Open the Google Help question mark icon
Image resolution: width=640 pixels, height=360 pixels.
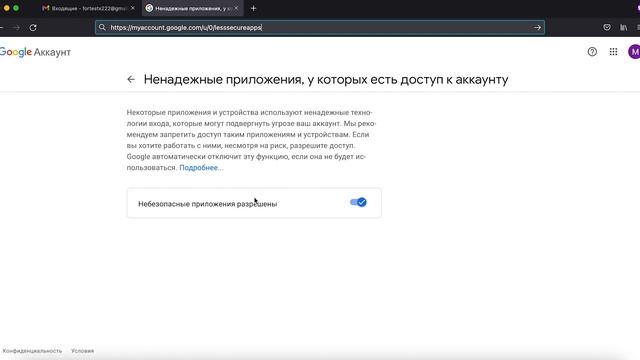pos(592,52)
